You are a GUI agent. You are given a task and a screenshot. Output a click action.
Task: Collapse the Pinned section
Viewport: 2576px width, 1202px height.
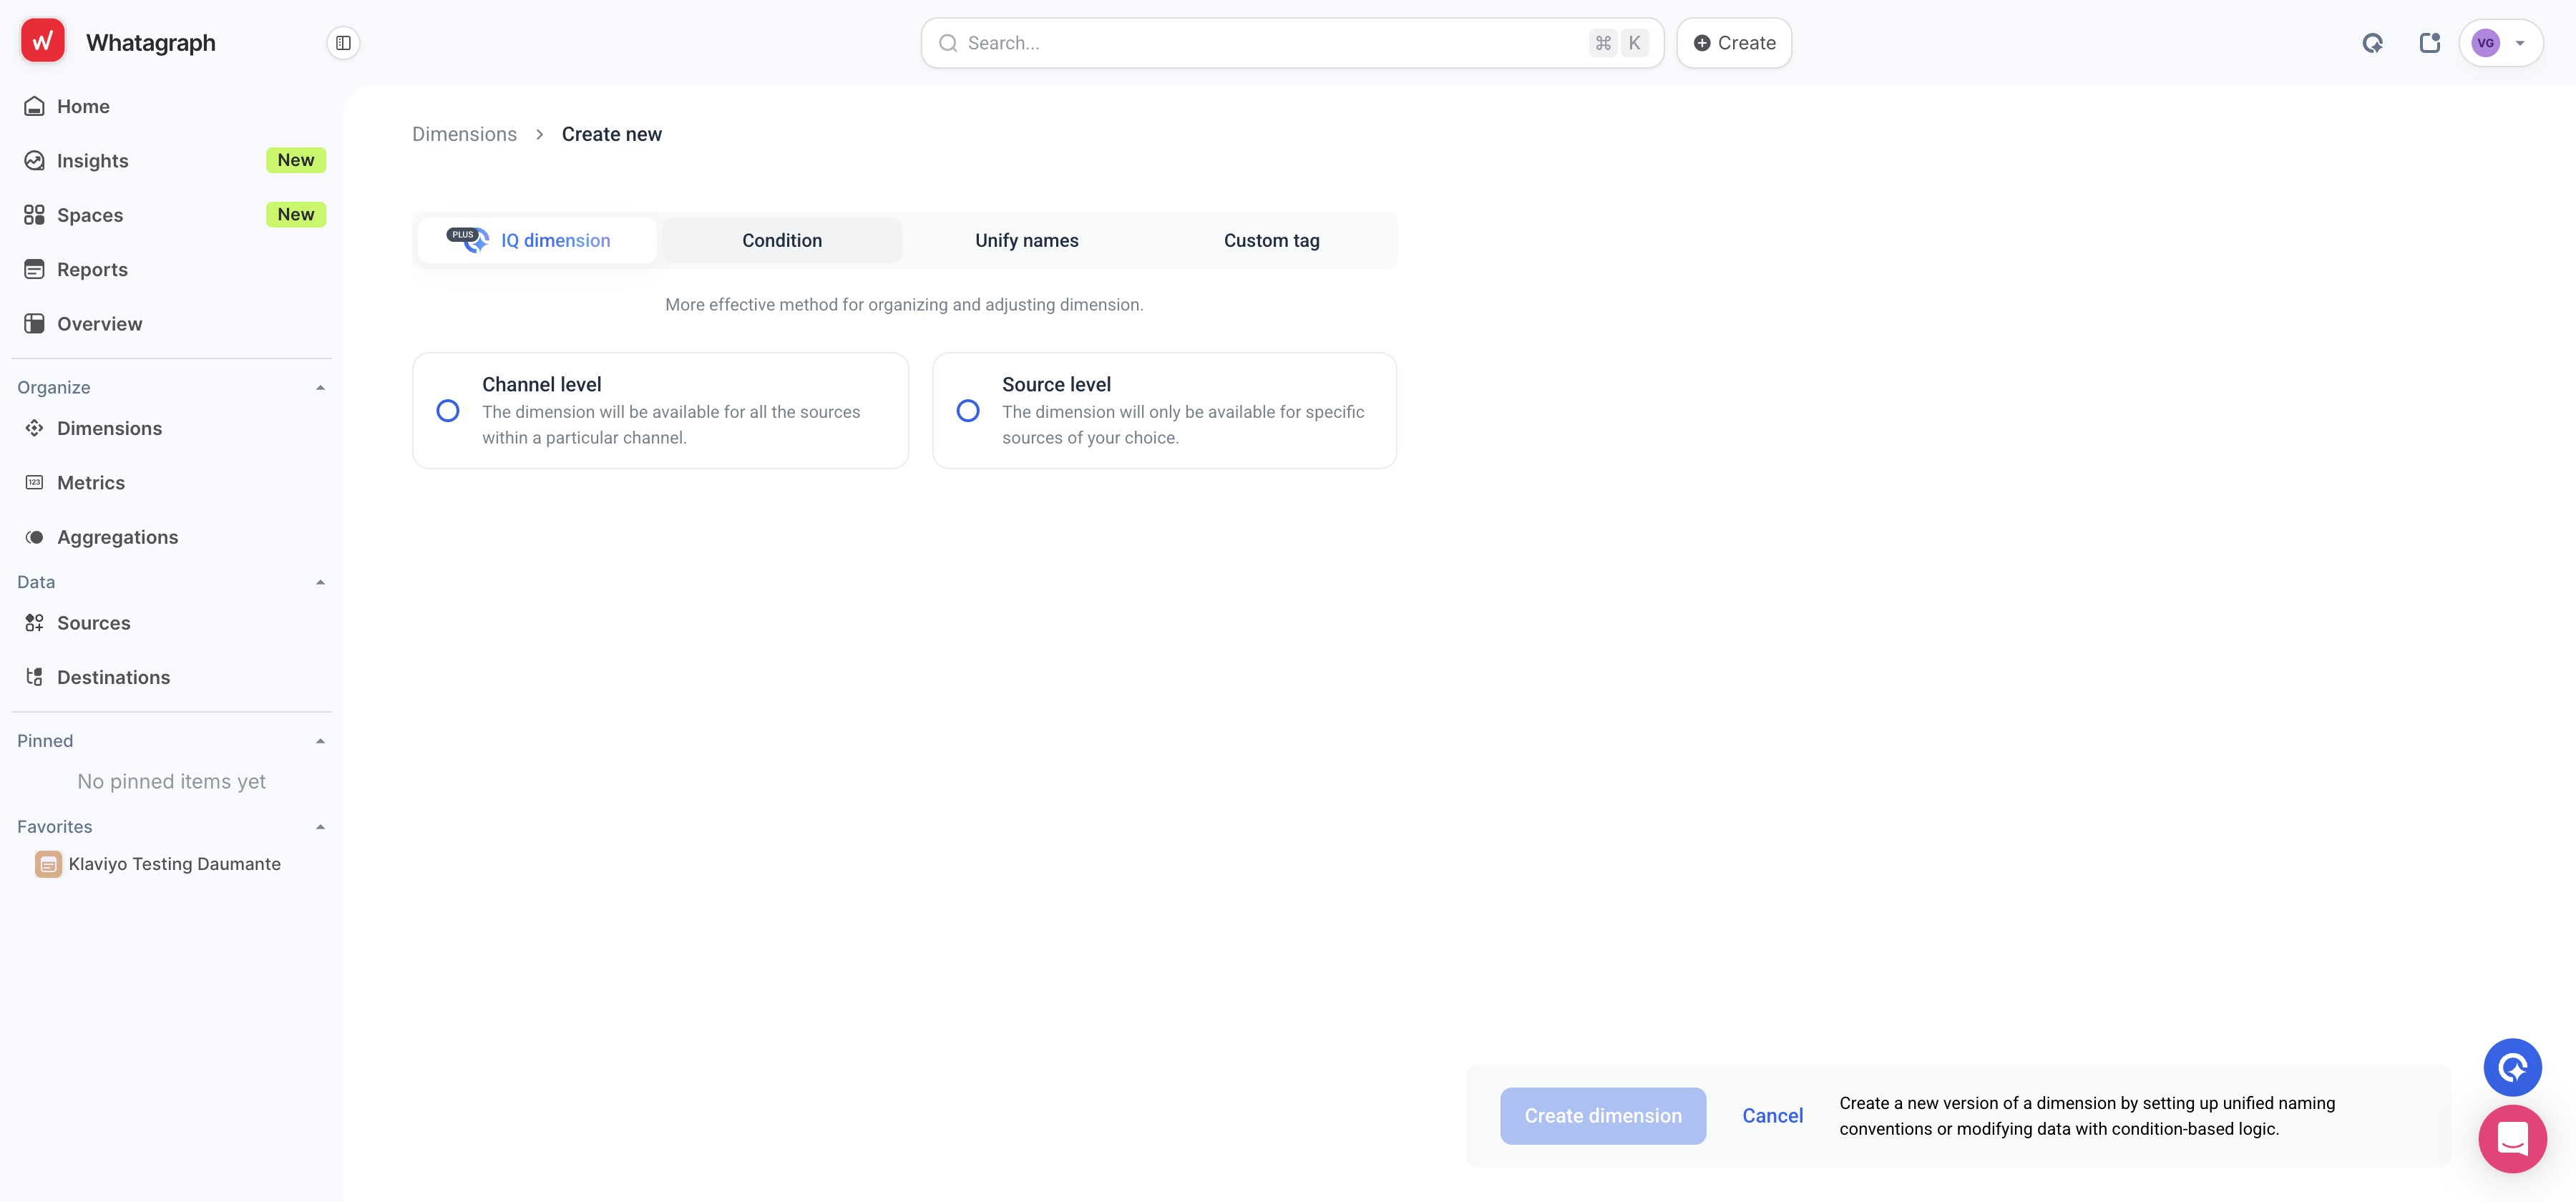[320, 741]
